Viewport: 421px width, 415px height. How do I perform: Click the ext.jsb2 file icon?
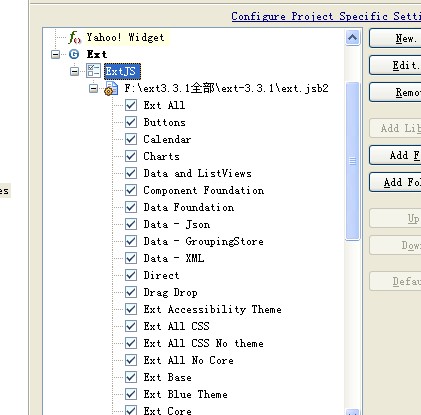tap(111, 88)
